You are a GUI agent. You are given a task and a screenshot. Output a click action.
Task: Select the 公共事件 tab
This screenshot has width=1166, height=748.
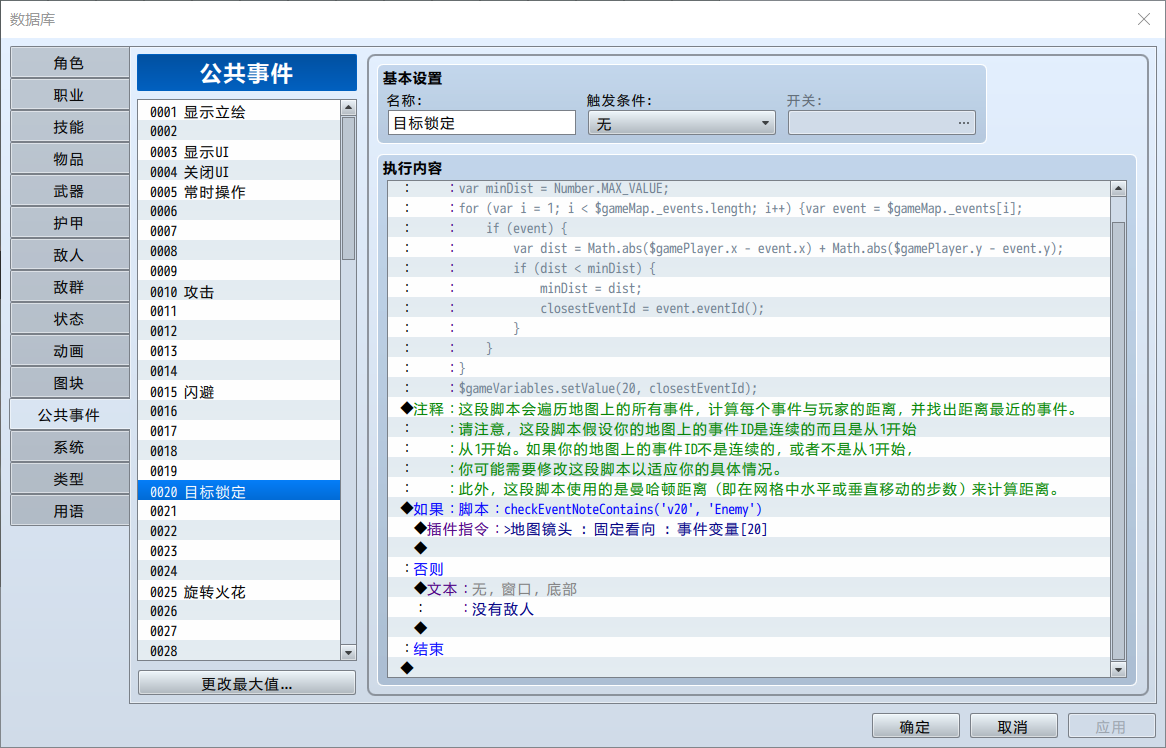pyautogui.click(x=69, y=415)
